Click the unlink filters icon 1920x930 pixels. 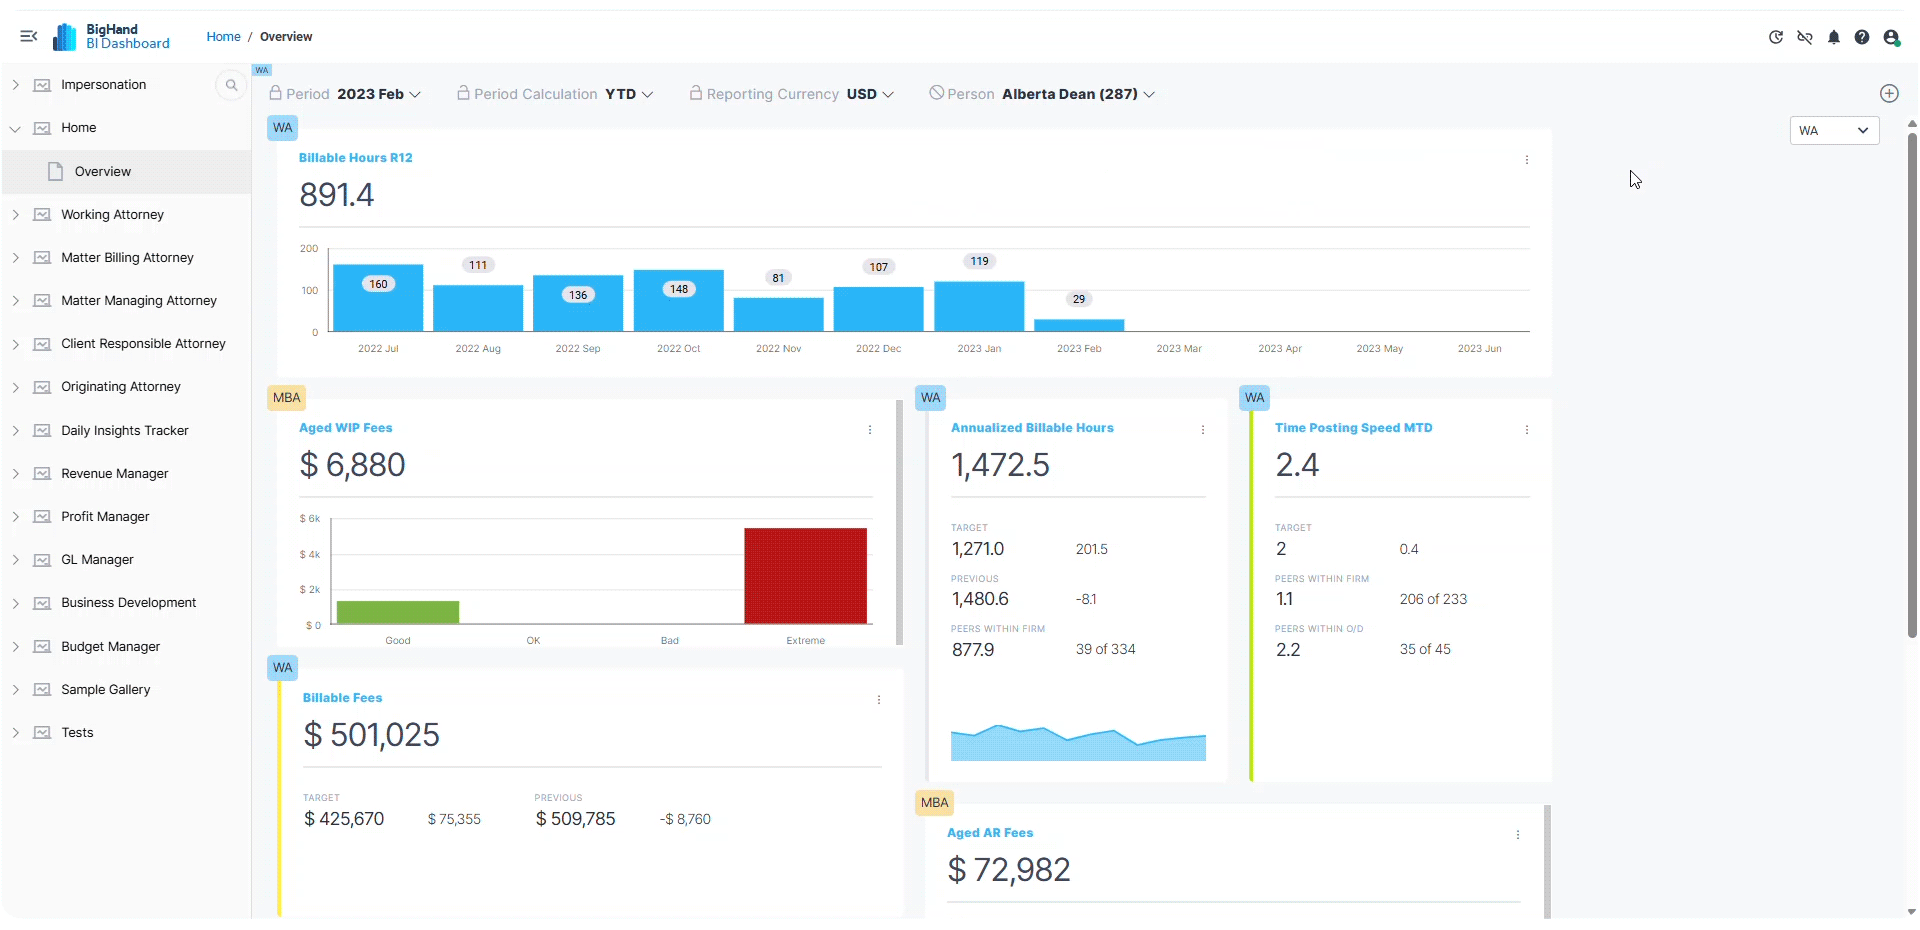1805,37
